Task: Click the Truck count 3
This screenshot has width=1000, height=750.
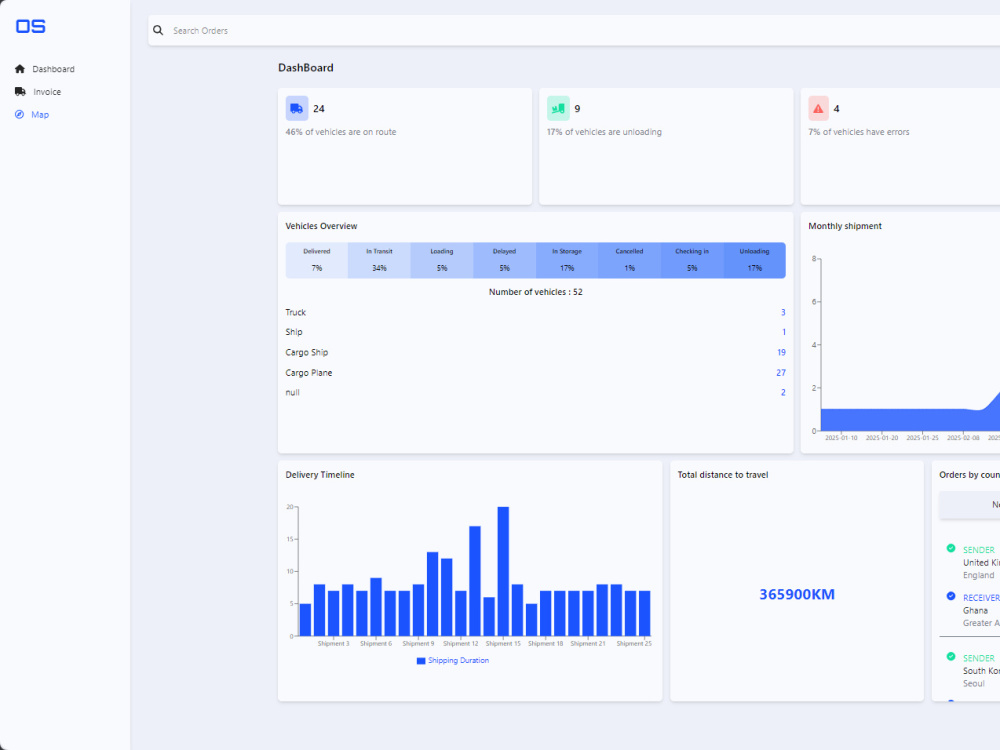Action: click(783, 312)
